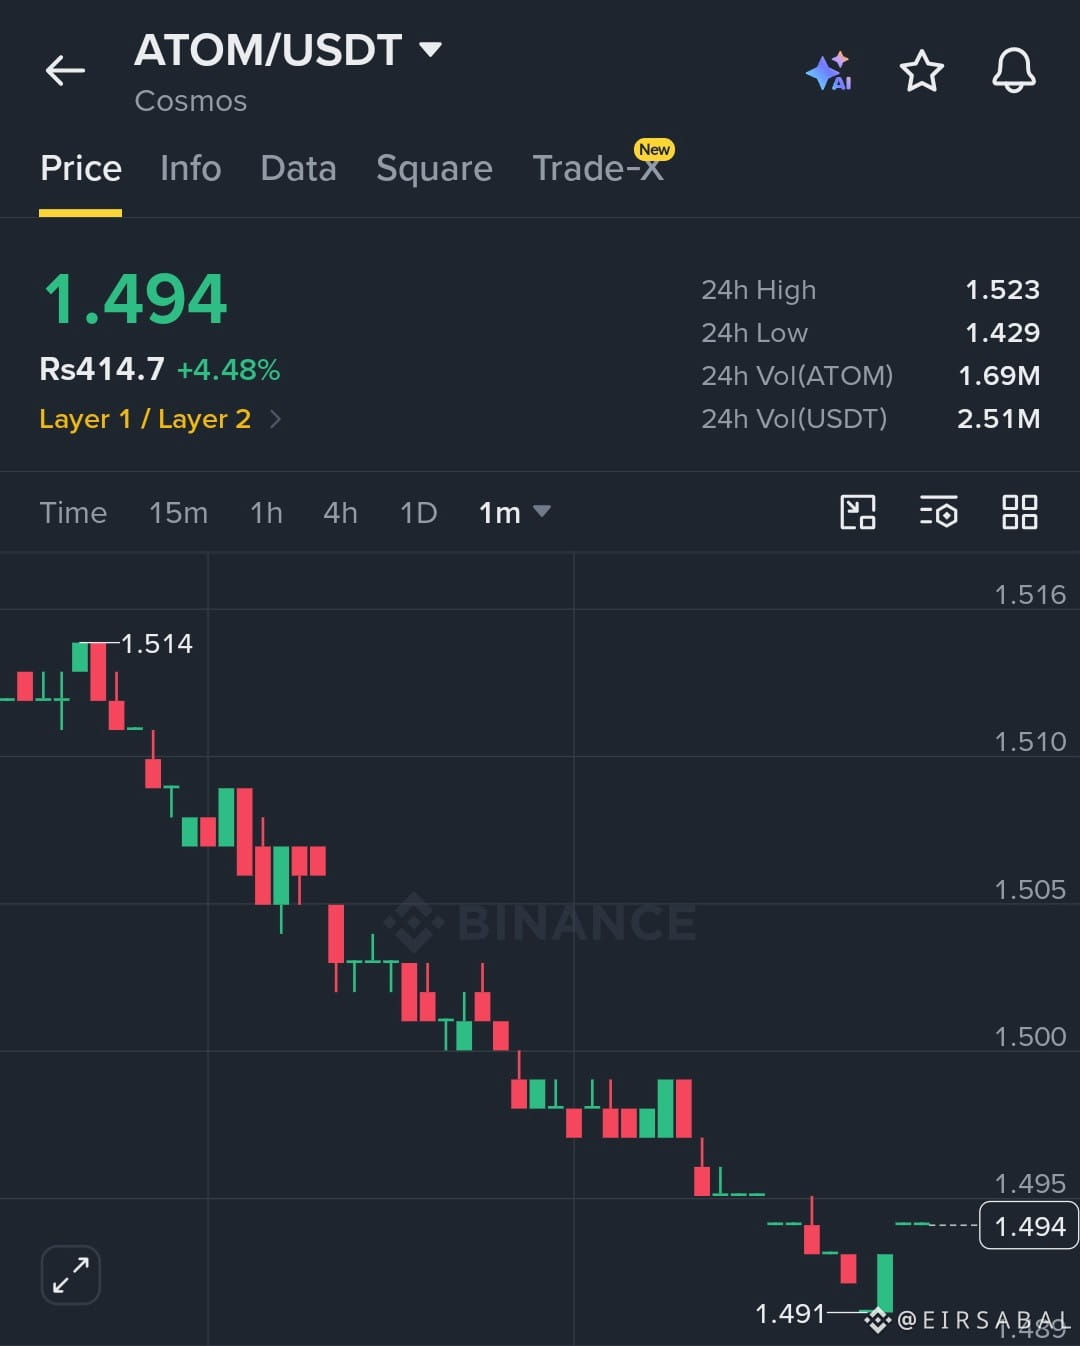Tap the current price 1.494 headline

click(135, 299)
